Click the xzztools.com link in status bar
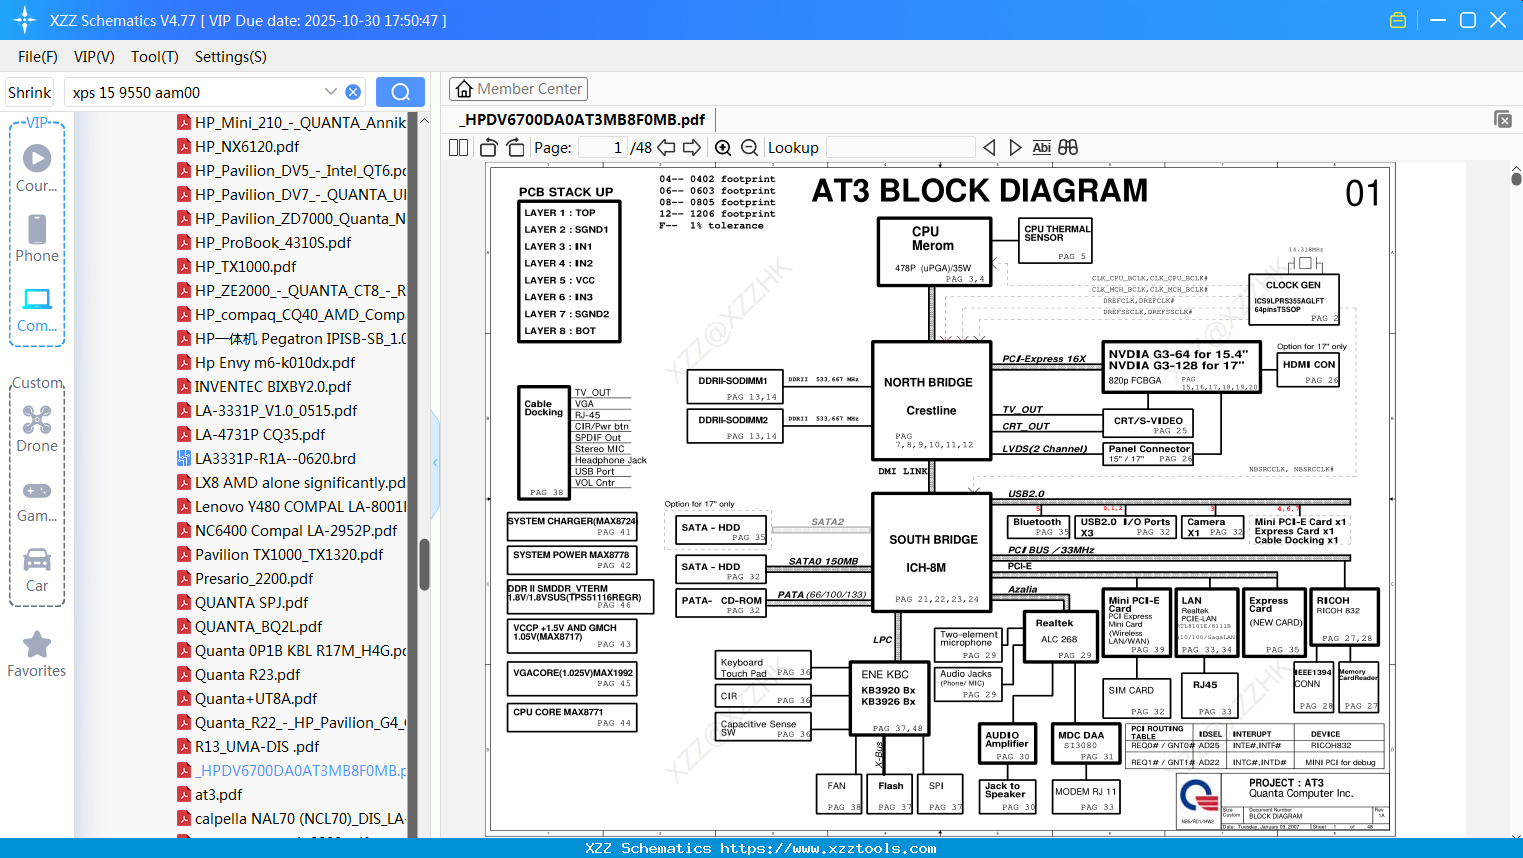 pos(828,848)
